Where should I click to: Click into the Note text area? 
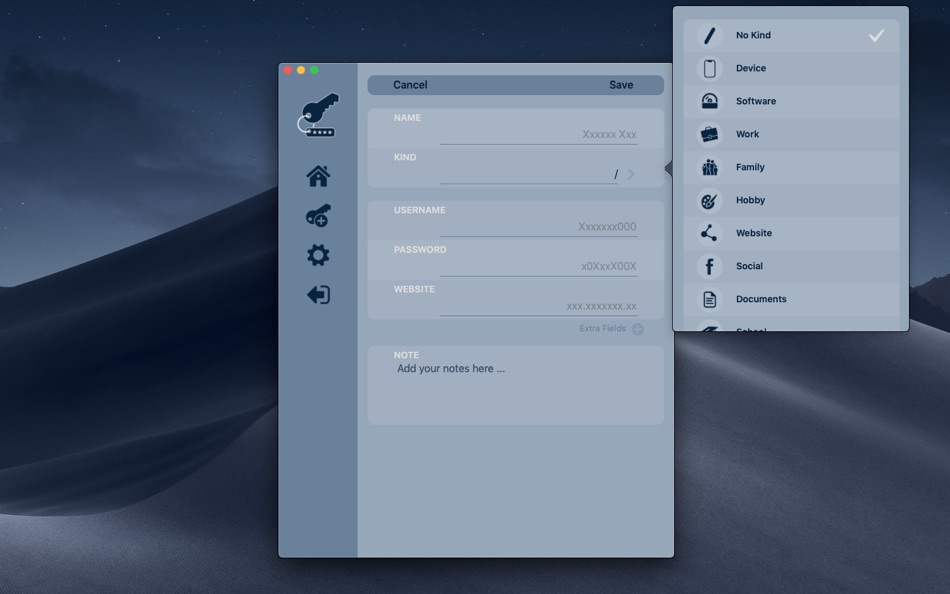coord(516,391)
